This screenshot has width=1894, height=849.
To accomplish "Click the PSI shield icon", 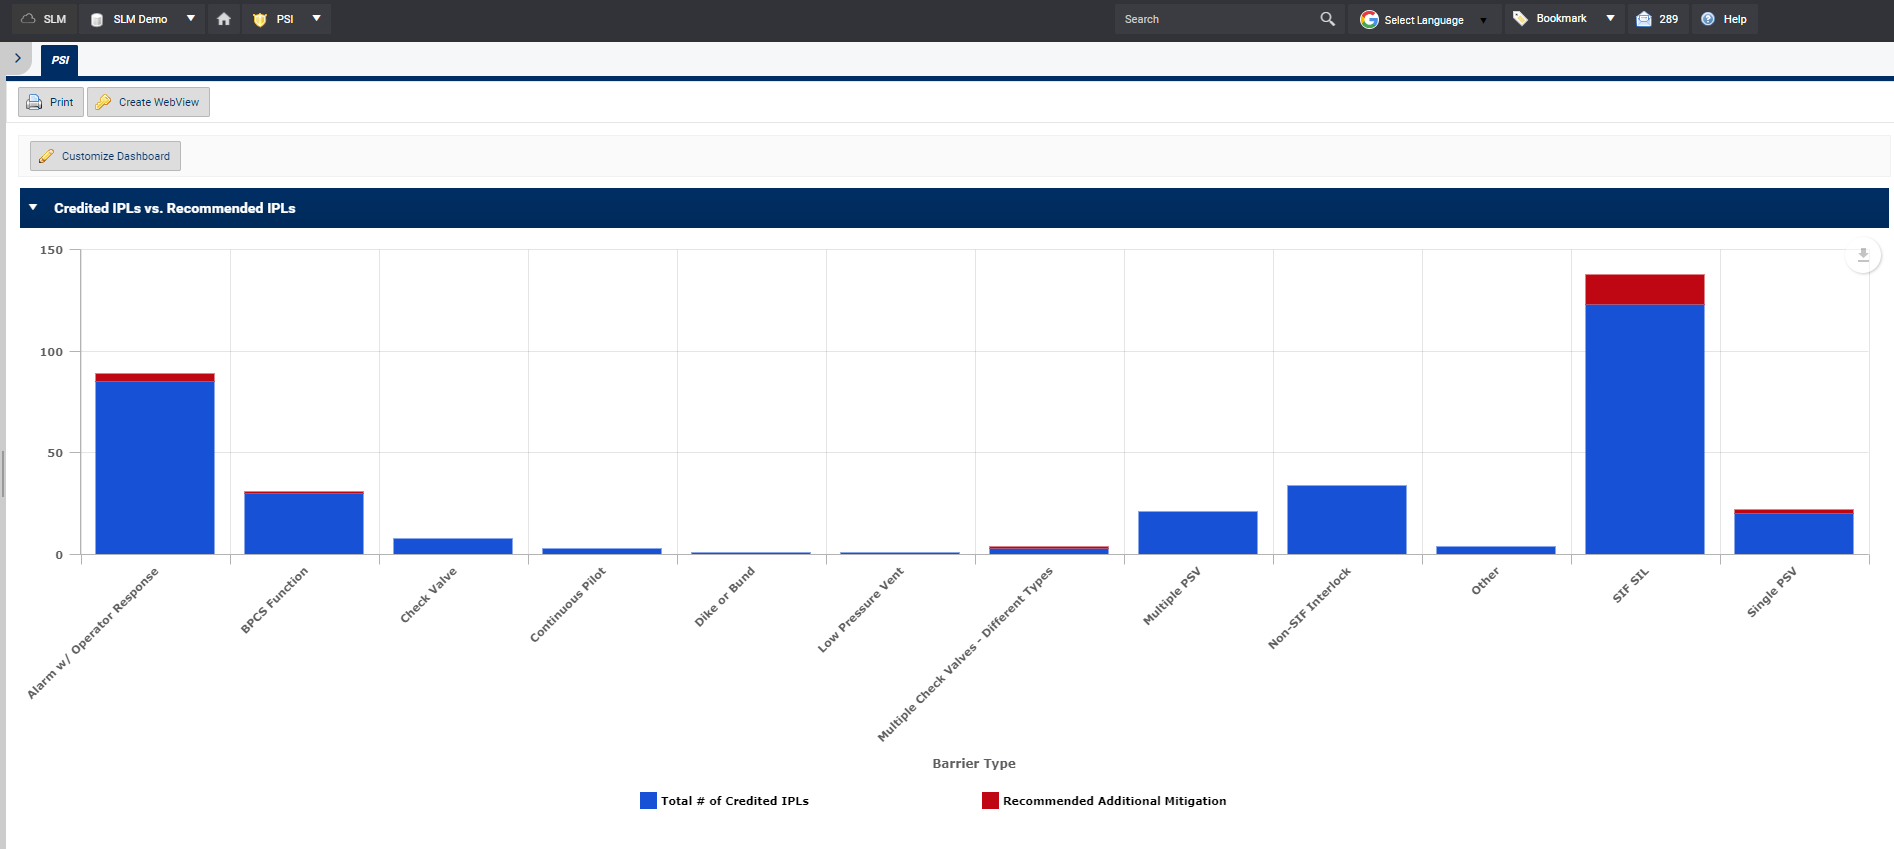I will coord(260,19).
